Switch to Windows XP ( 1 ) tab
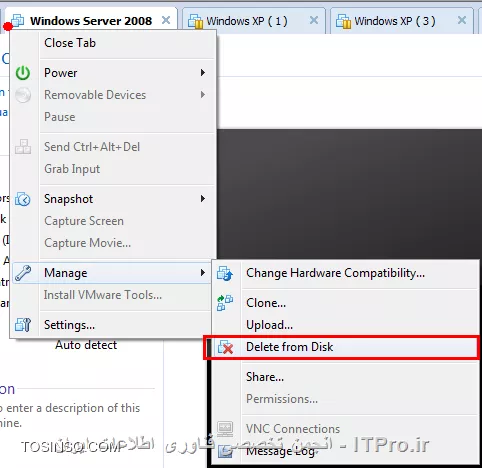Screen dimensions: 482x468 point(254,21)
